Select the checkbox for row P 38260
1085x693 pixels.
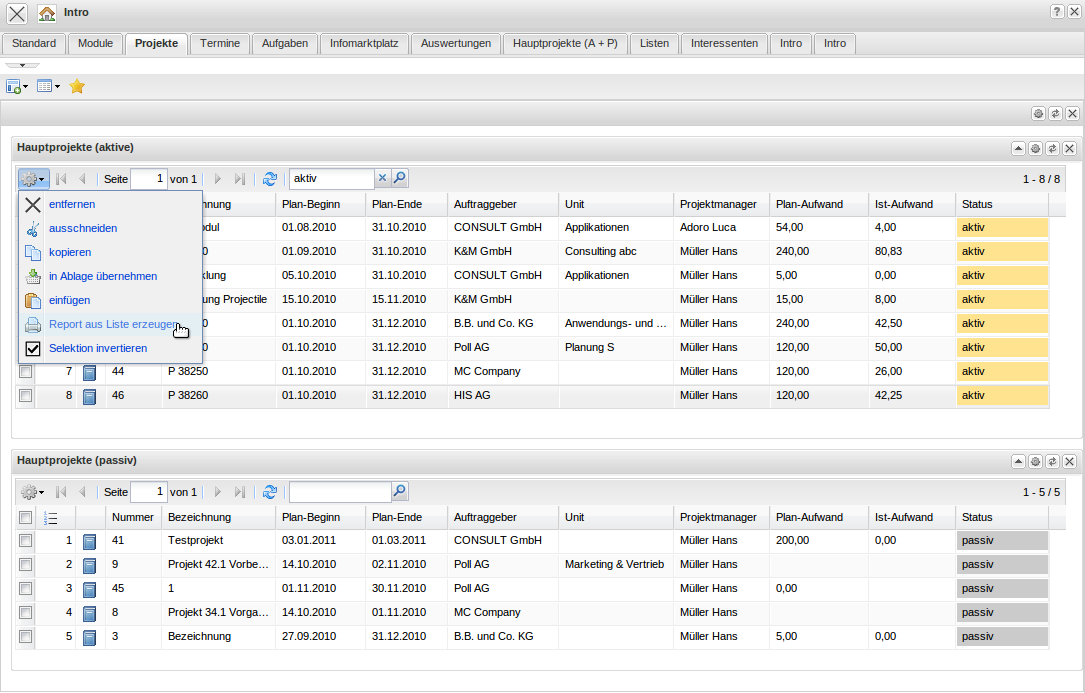pyautogui.click(x=26, y=397)
